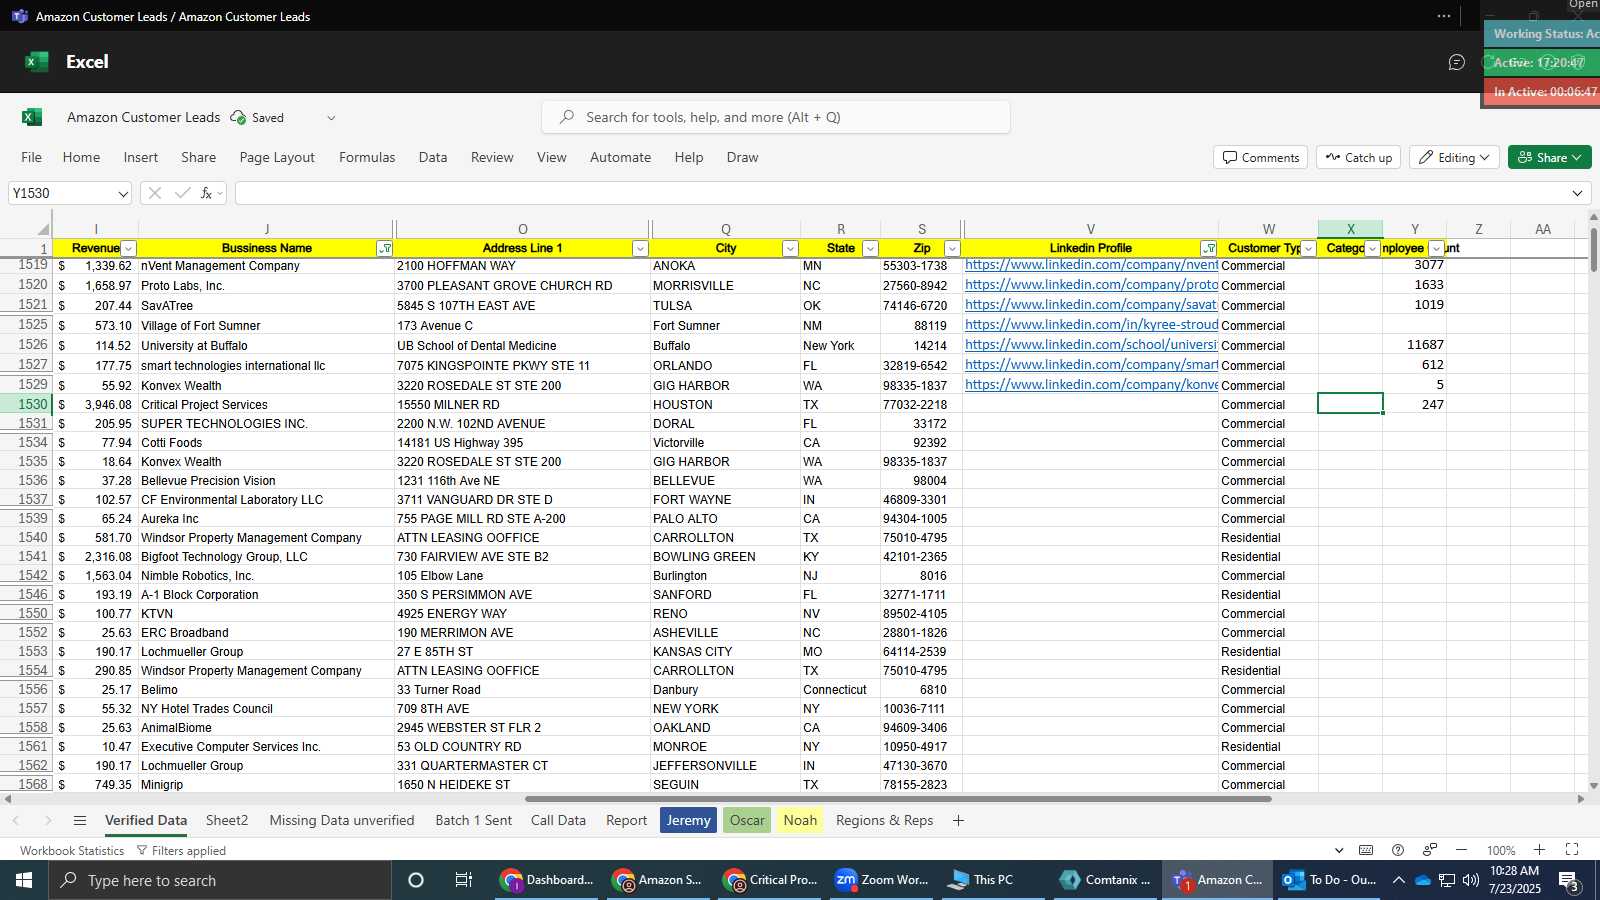
Task: Open the Automate ribbon tab
Action: [620, 157]
